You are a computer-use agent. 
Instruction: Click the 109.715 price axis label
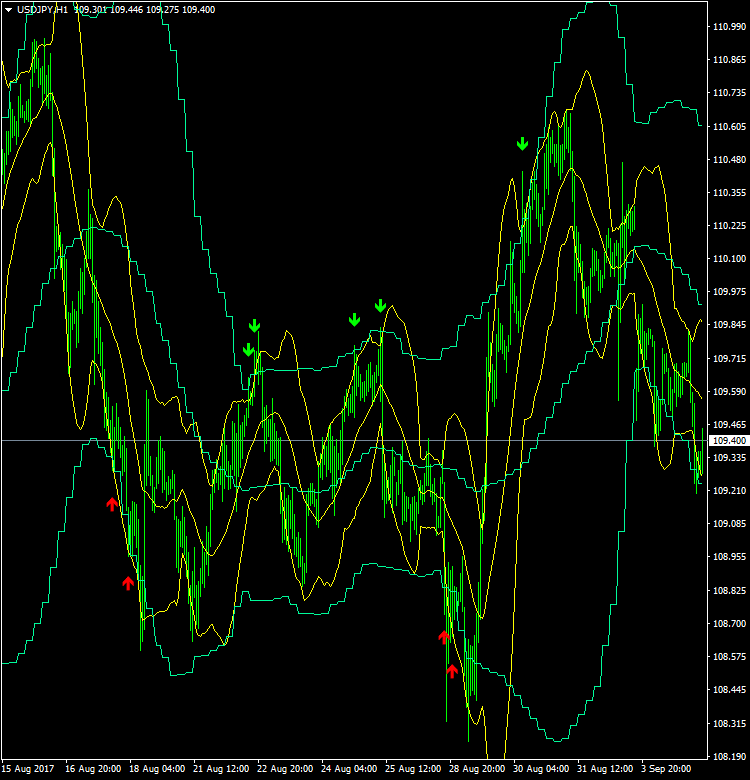pyautogui.click(x=729, y=358)
